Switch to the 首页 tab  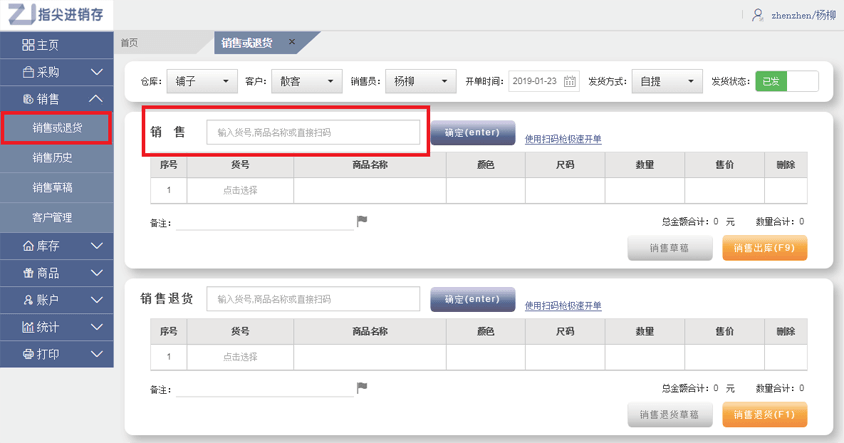tap(129, 43)
